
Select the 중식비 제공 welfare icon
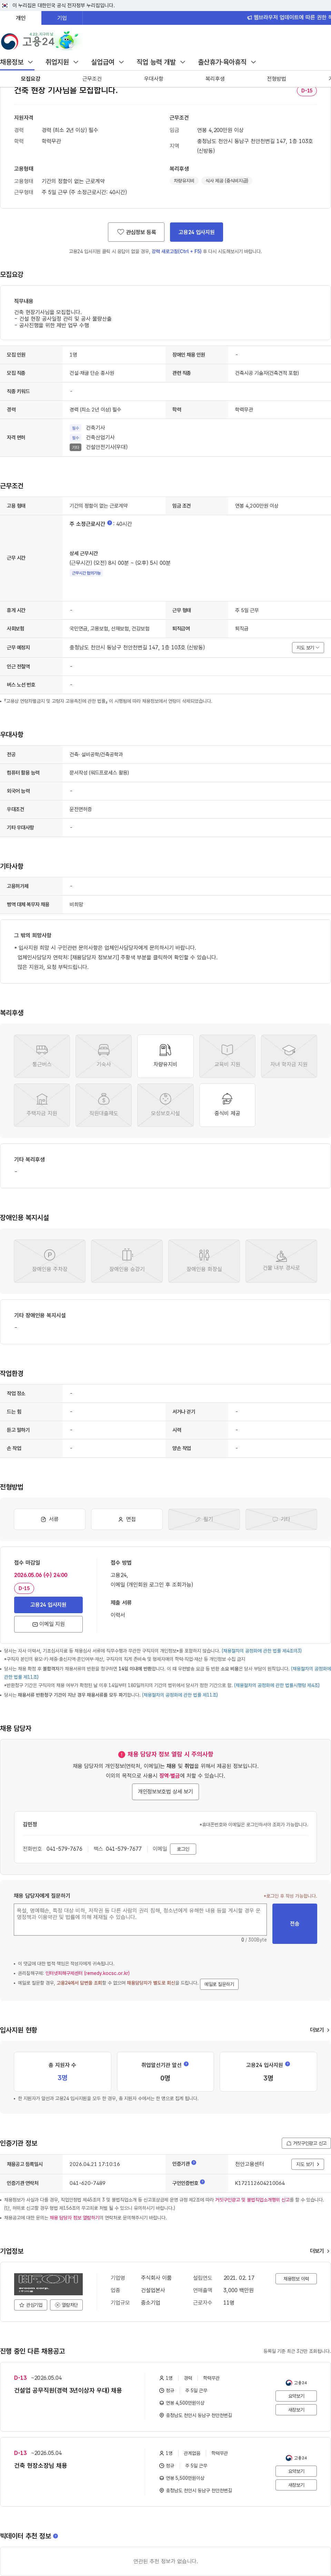(x=227, y=1105)
